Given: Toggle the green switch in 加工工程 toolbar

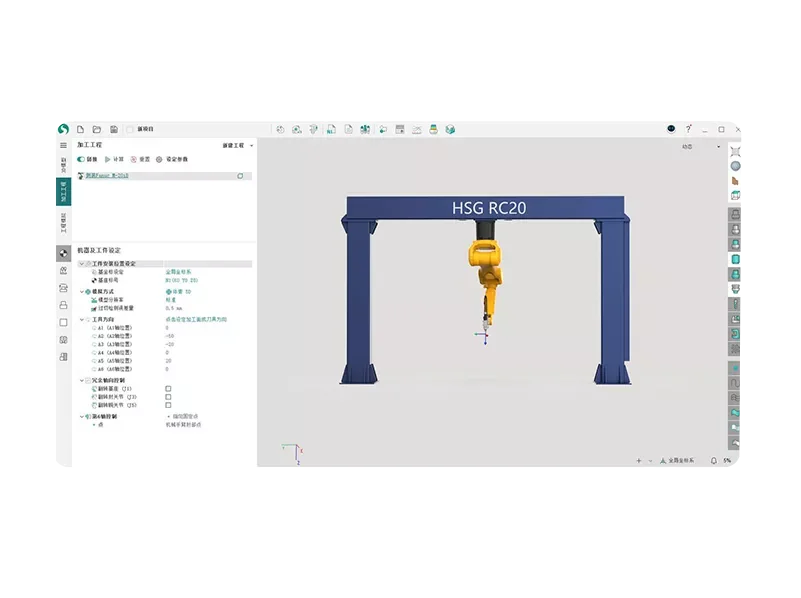Looking at the screenshot, I should (x=81, y=159).
